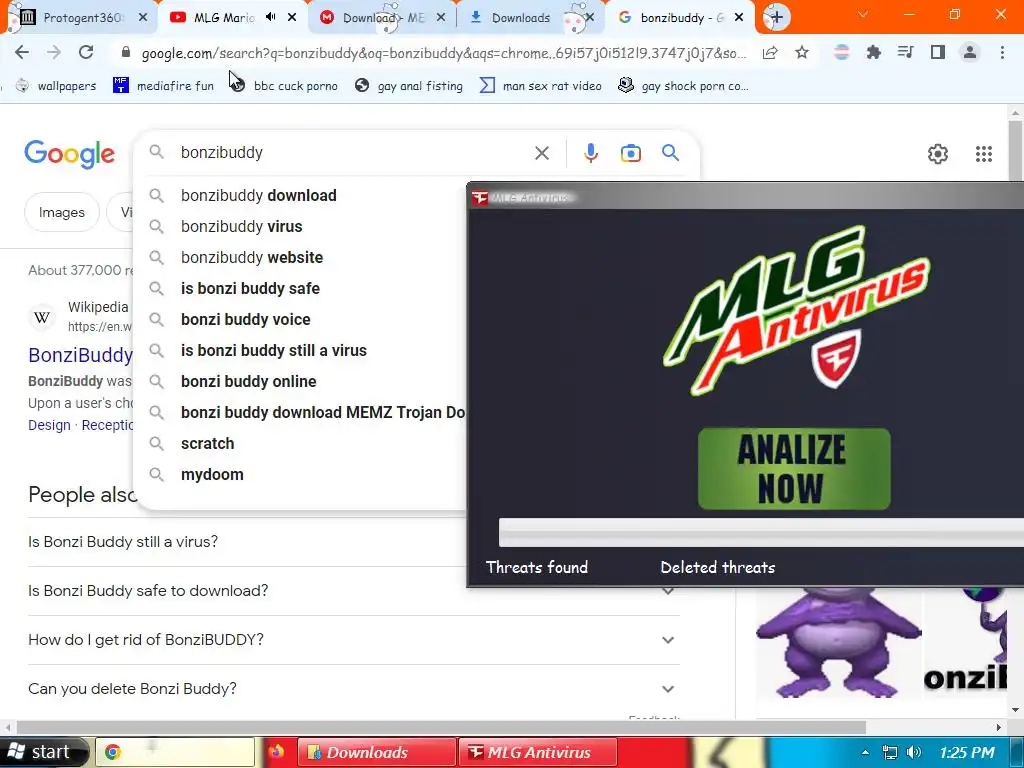
Task: Submit search with blue magnifier
Action: pos(670,153)
